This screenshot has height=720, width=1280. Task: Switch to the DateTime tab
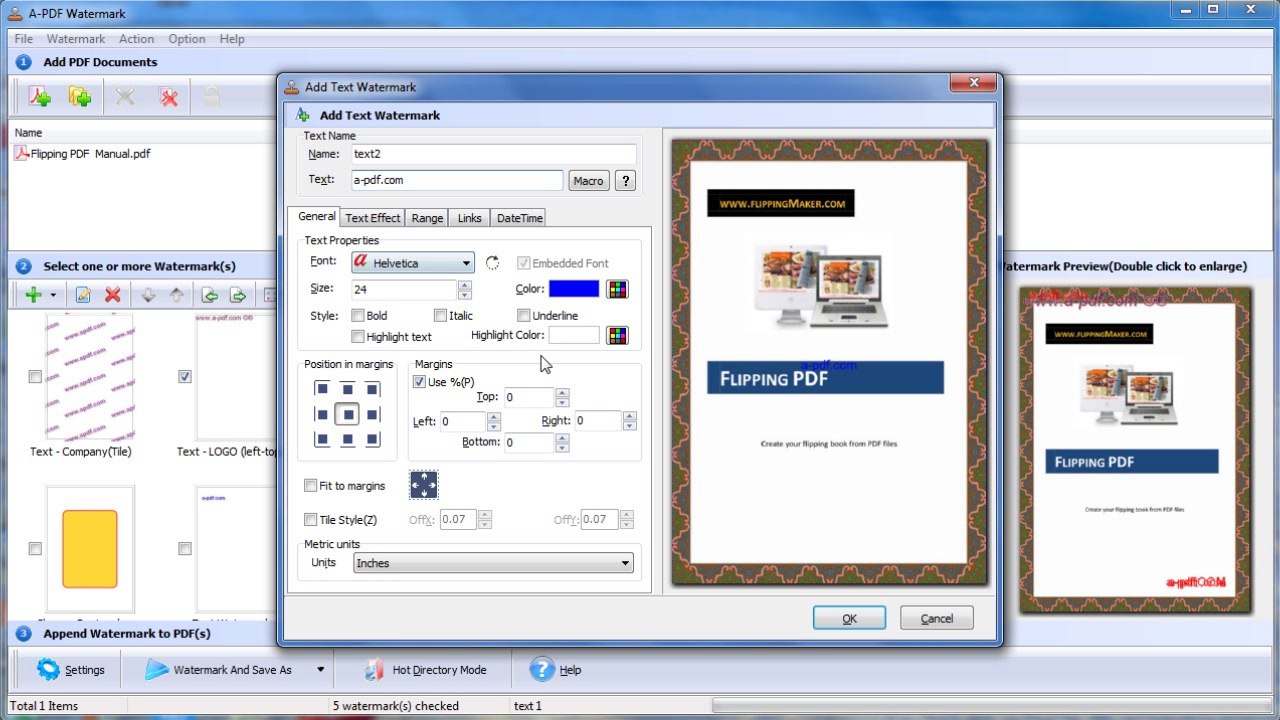pos(520,218)
